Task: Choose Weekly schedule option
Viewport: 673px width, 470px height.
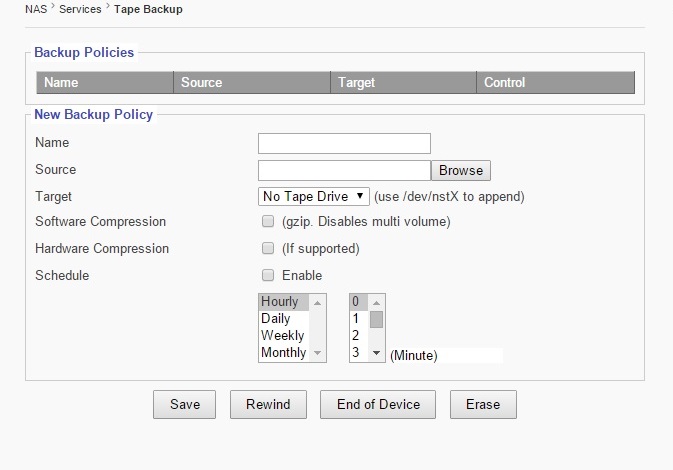Action: 283,336
